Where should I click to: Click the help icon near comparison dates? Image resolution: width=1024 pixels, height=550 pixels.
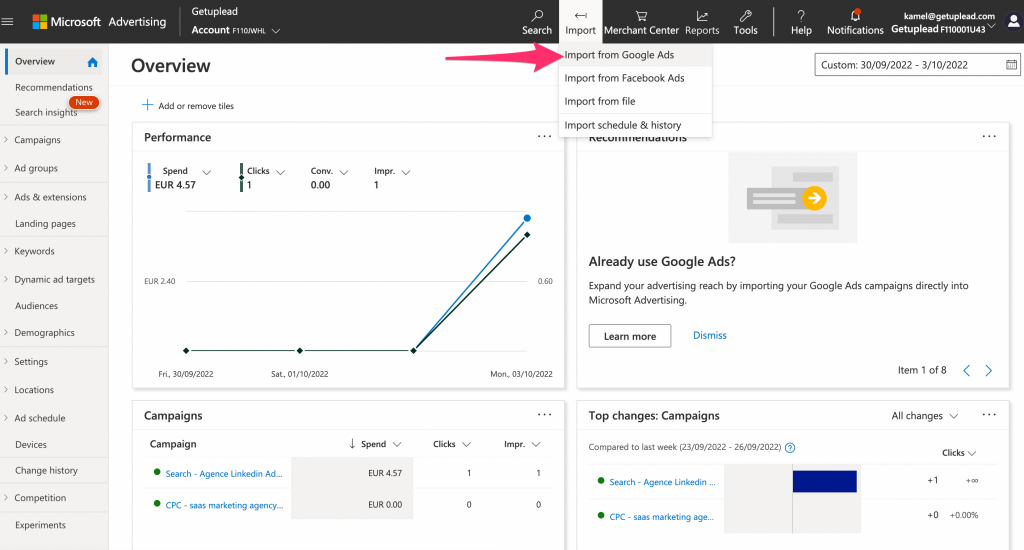[790, 447]
